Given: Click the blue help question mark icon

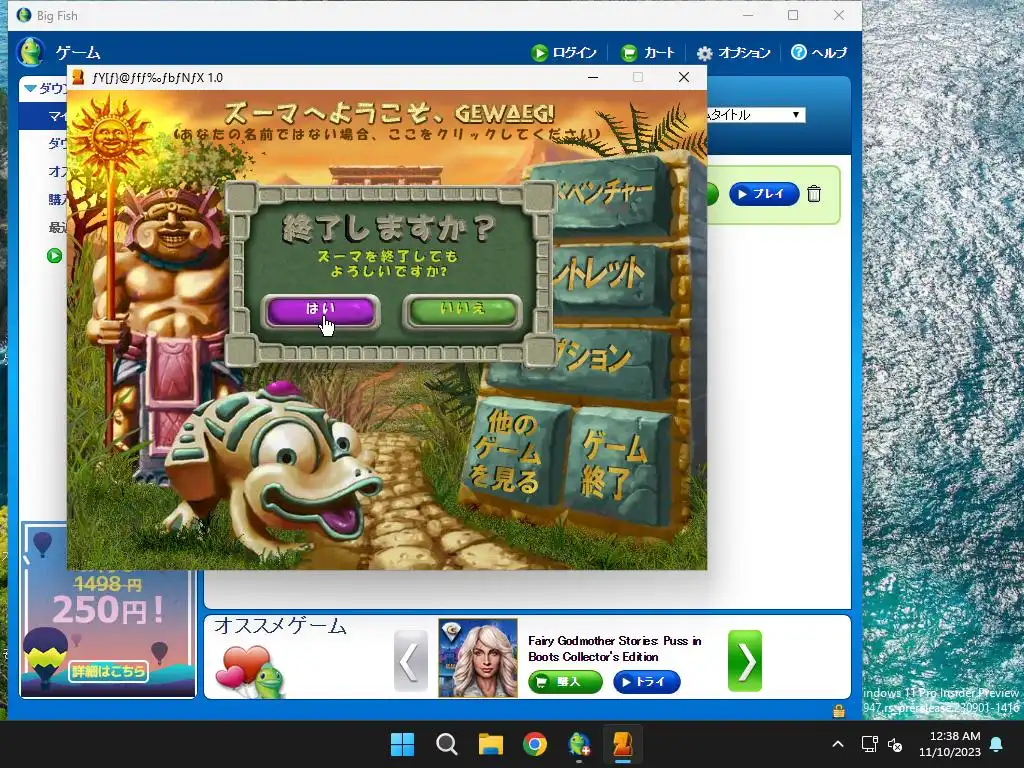Looking at the screenshot, I should (x=799, y=52).
